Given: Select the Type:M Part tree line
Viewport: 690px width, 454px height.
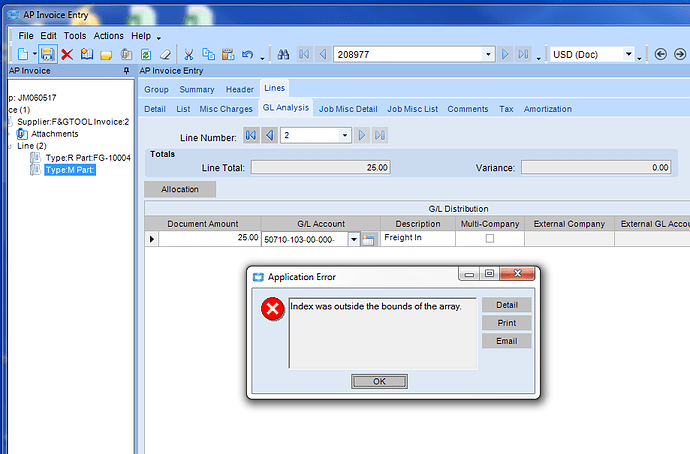Looking at the screenshot, I should (x=70, y=170).
